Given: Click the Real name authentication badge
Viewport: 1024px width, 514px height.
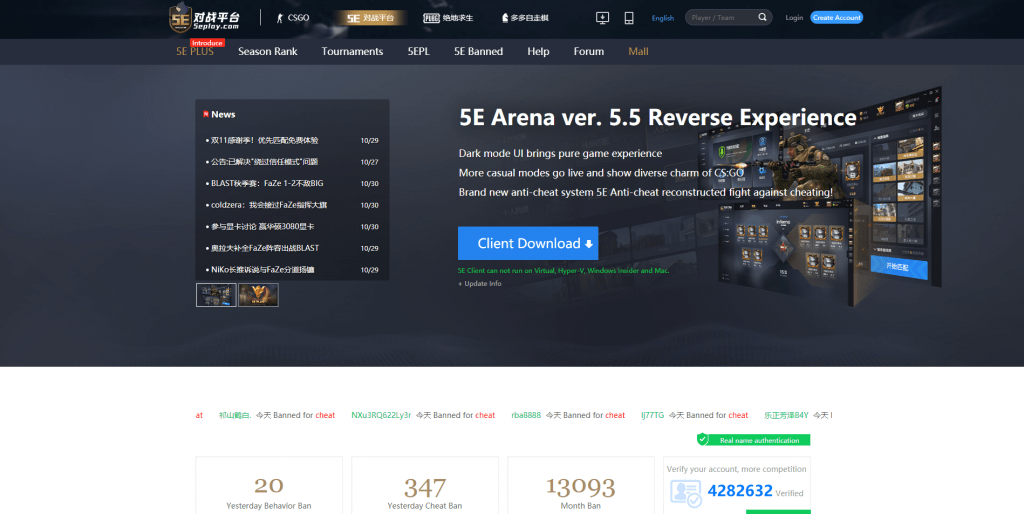Looking at the screenshot, I should tap(754, 440).
